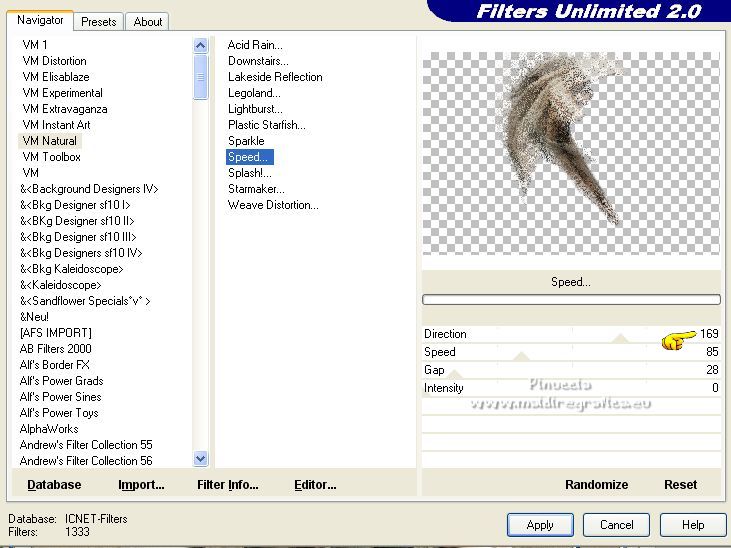Select &<Bkg Designers sf10 IV> category

(x=81, y=253)
